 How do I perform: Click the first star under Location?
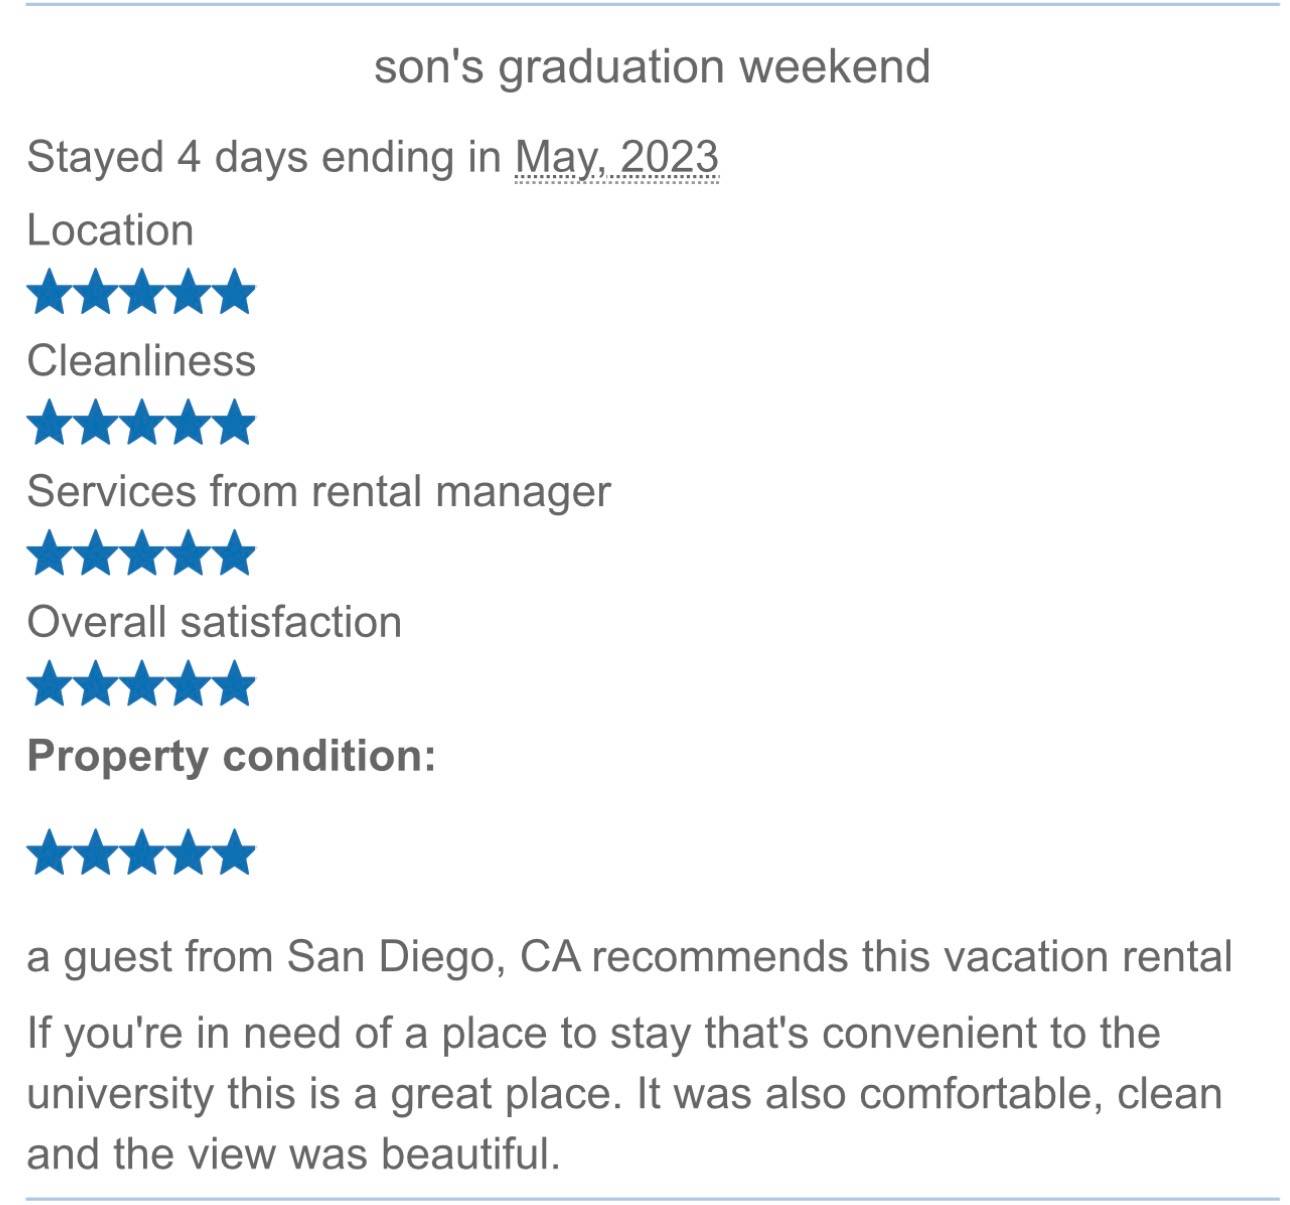[48, 292]
